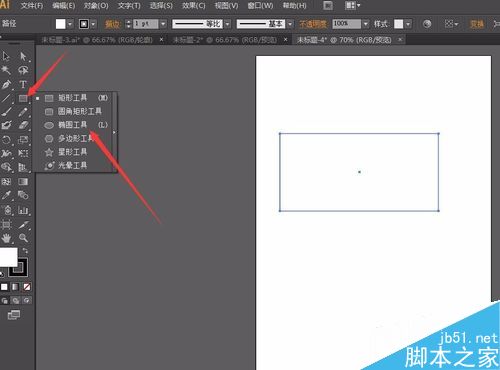
Task: Select the Column Graph tool
Action: click(x=23, y=210)
